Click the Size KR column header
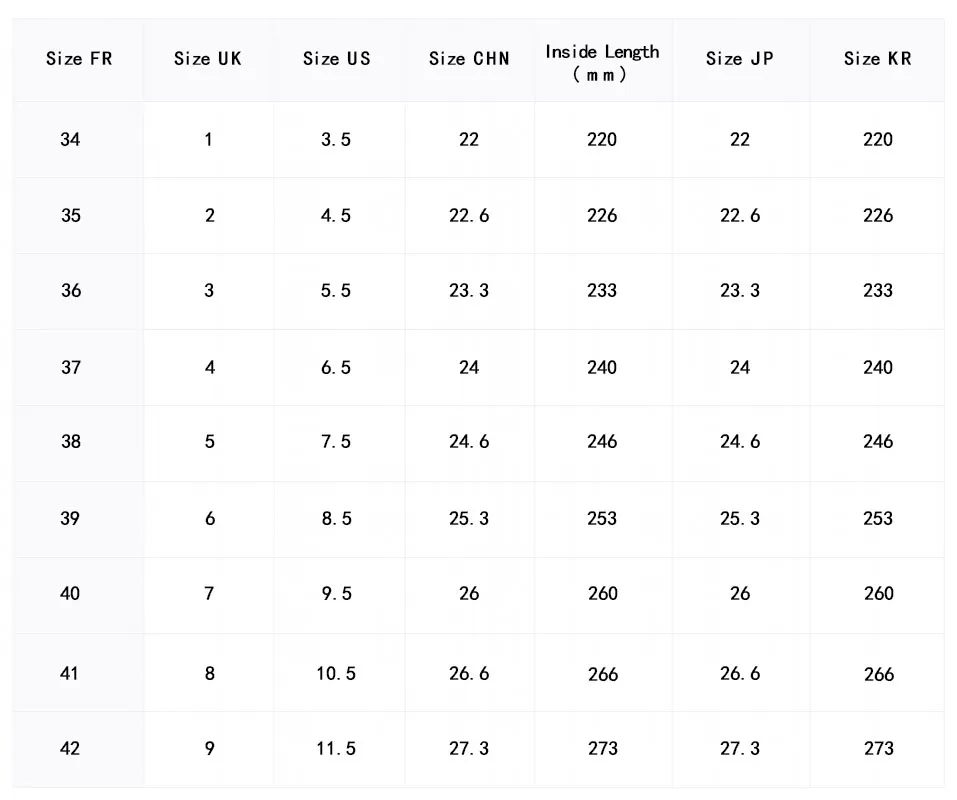 (x=878, y=59)
